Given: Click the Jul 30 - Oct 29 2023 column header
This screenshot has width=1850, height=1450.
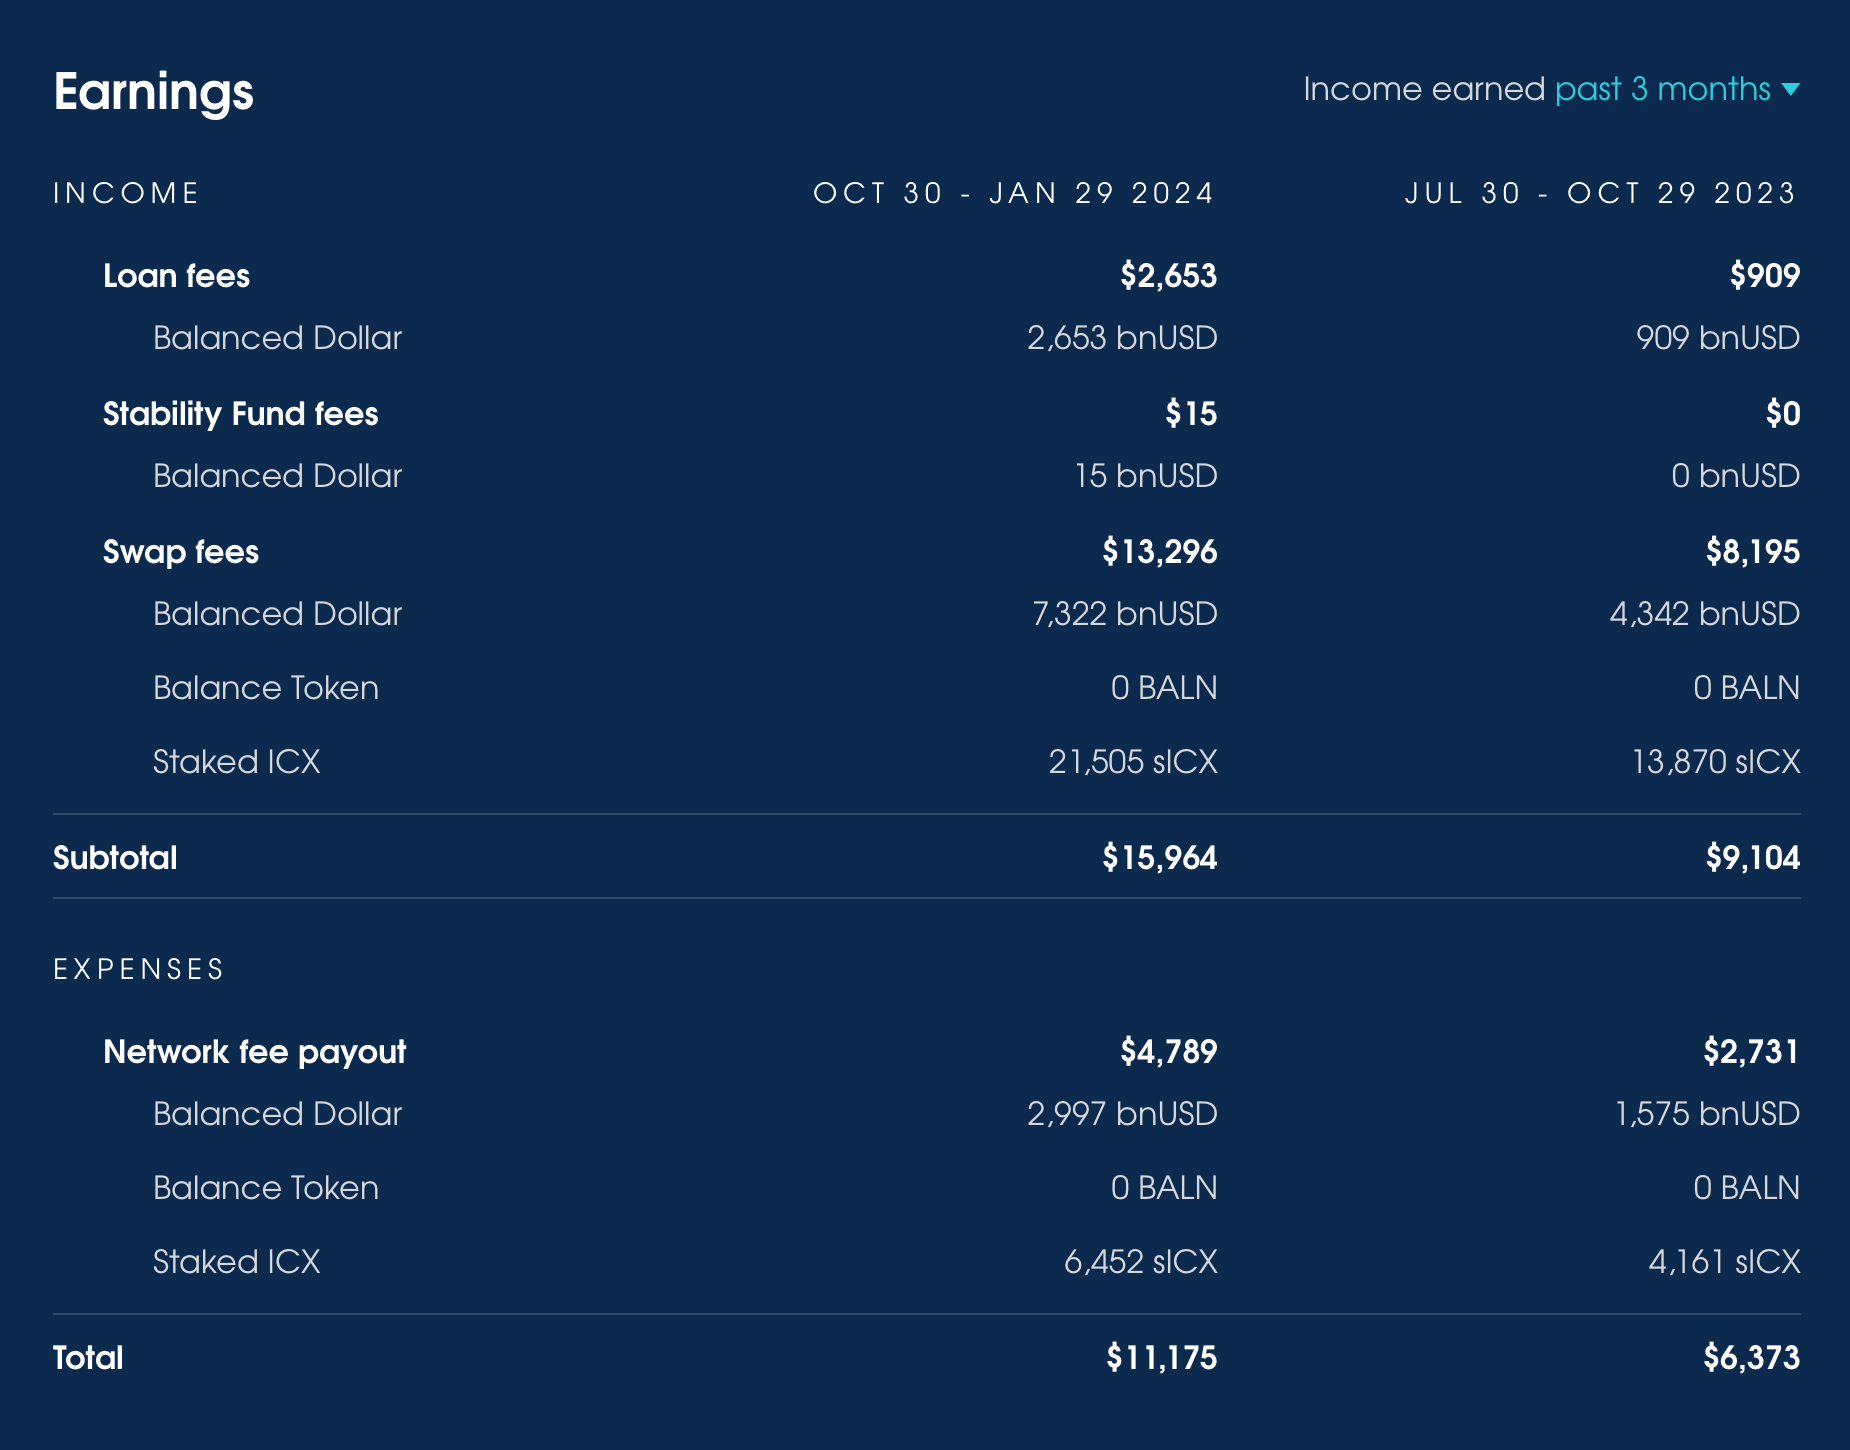Looking at the screenshot, I should (1601, 193).
